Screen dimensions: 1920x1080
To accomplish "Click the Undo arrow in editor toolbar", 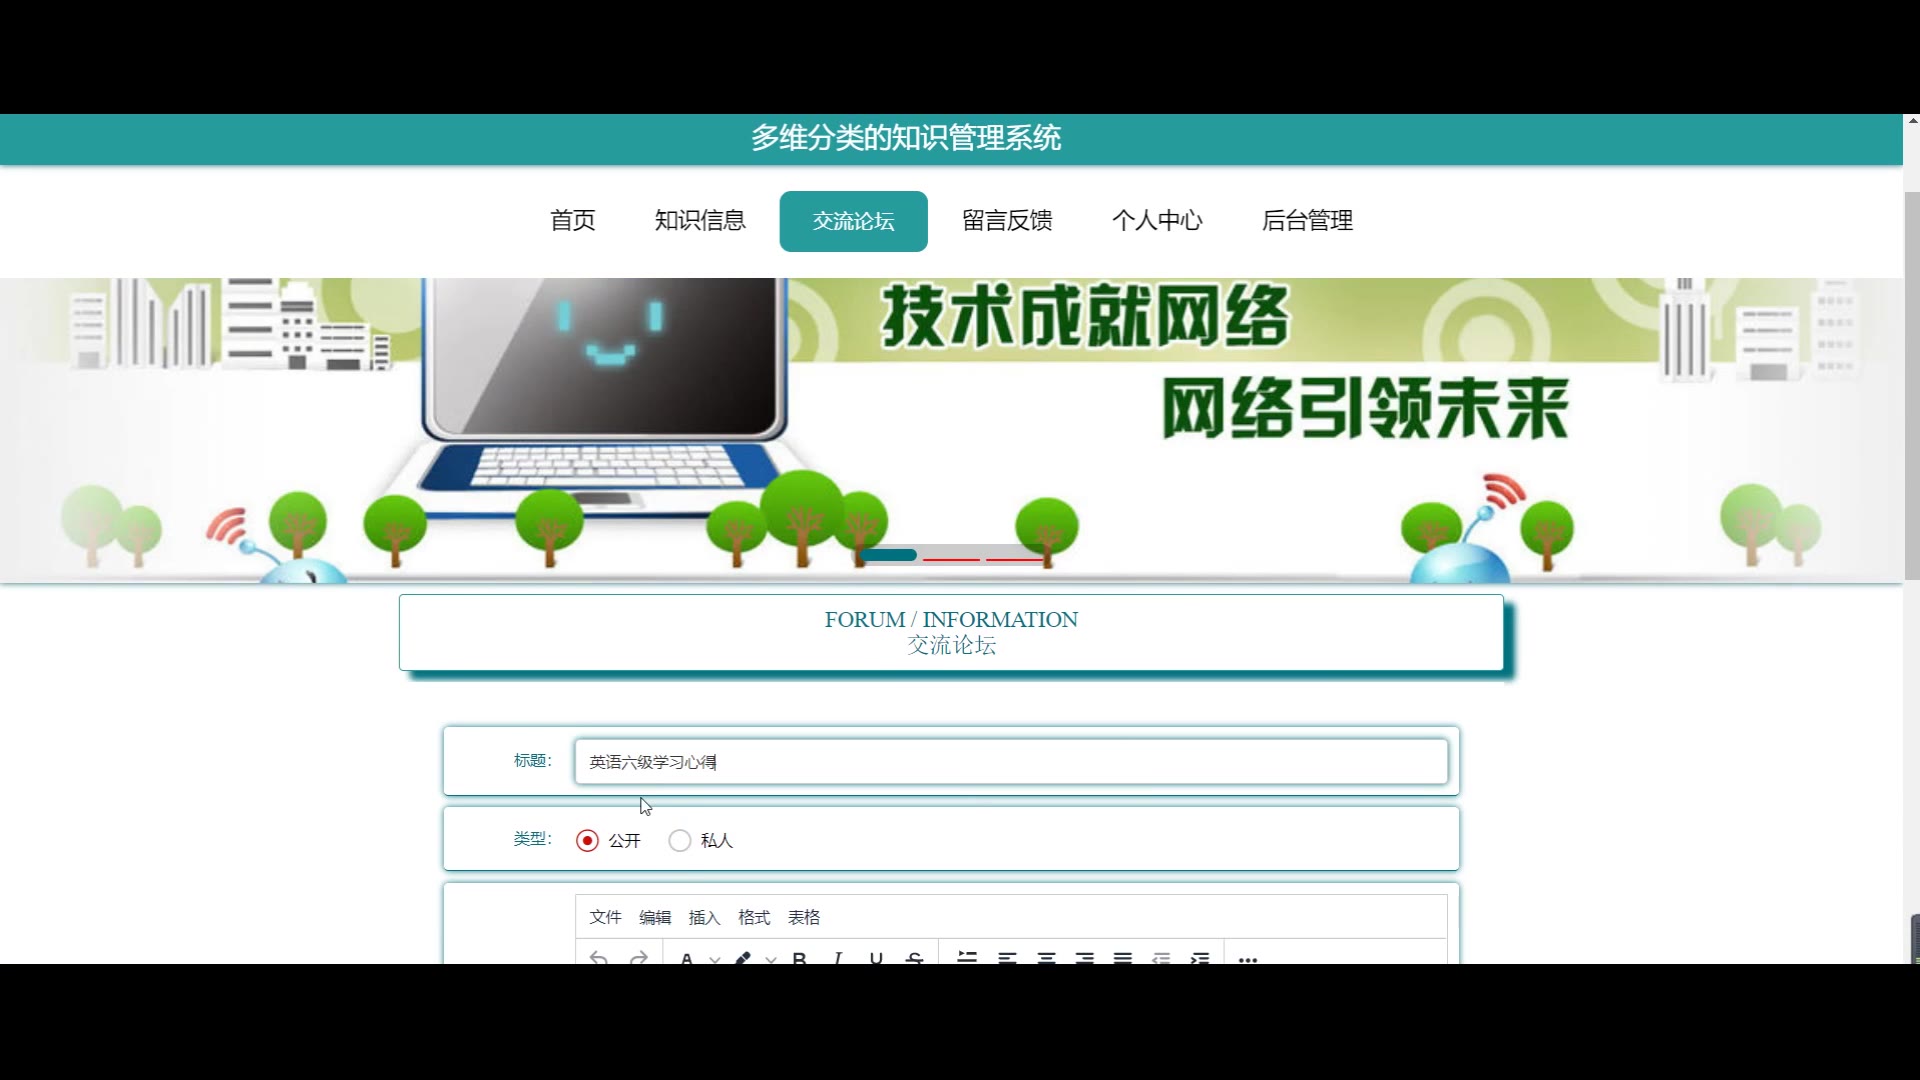I will coord(598,958).
